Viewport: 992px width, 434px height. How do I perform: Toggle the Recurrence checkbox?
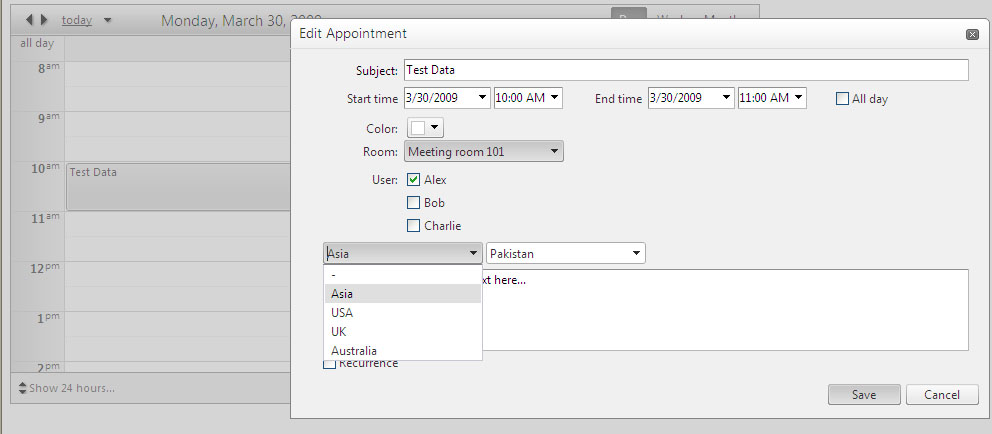(x=329, y=364)
